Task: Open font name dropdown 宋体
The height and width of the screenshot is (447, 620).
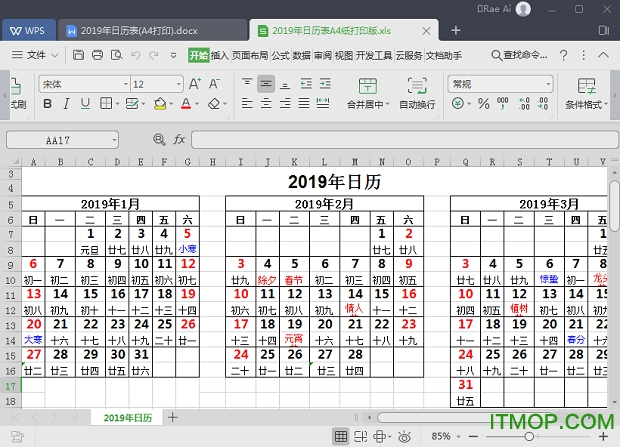Action: 126,84
